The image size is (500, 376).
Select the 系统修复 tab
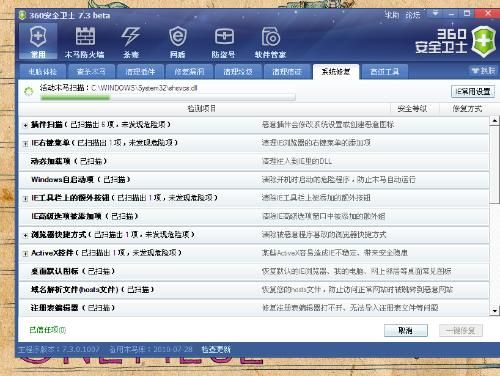[336, 72]
